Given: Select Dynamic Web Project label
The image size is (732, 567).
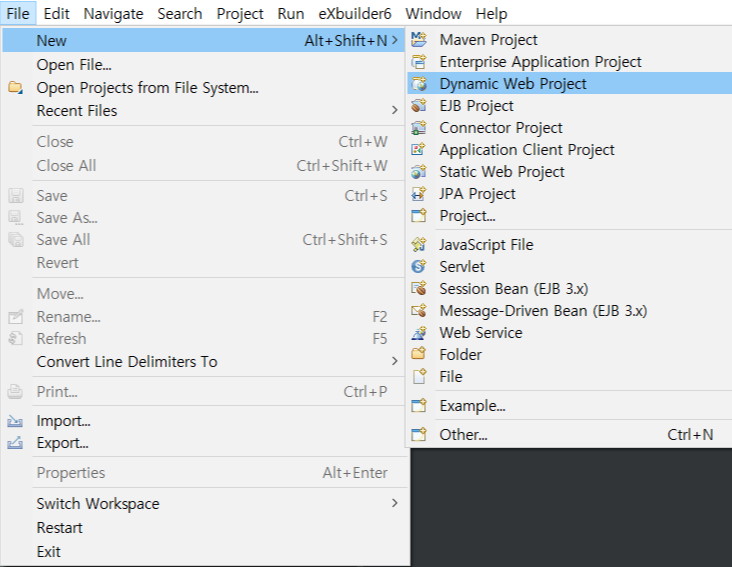Looking at the screenshot, I should tap(513, 84).
